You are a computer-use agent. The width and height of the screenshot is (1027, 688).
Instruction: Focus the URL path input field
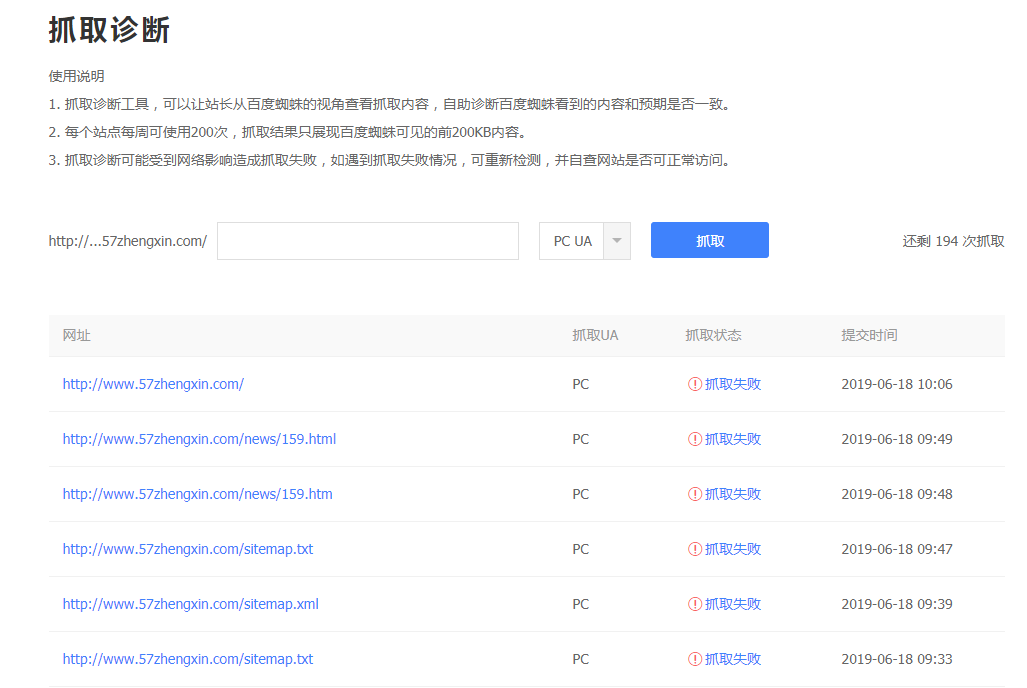(x=367, y=240)
